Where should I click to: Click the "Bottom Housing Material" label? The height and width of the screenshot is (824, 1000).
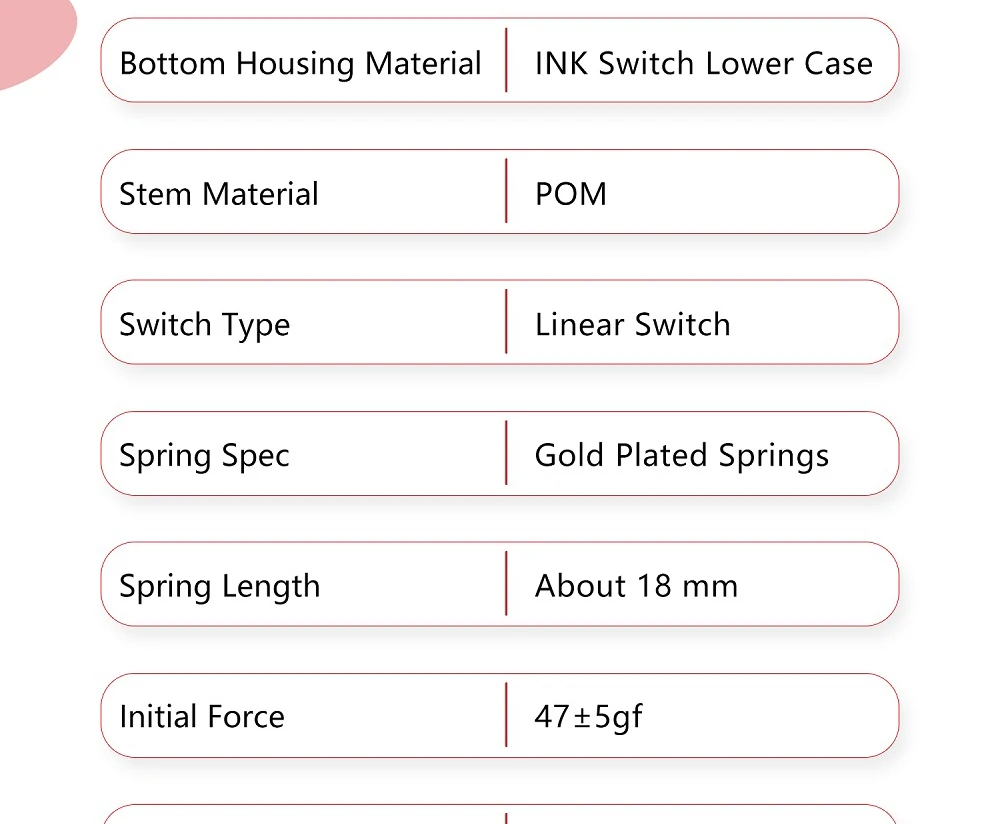coord(300,64)
